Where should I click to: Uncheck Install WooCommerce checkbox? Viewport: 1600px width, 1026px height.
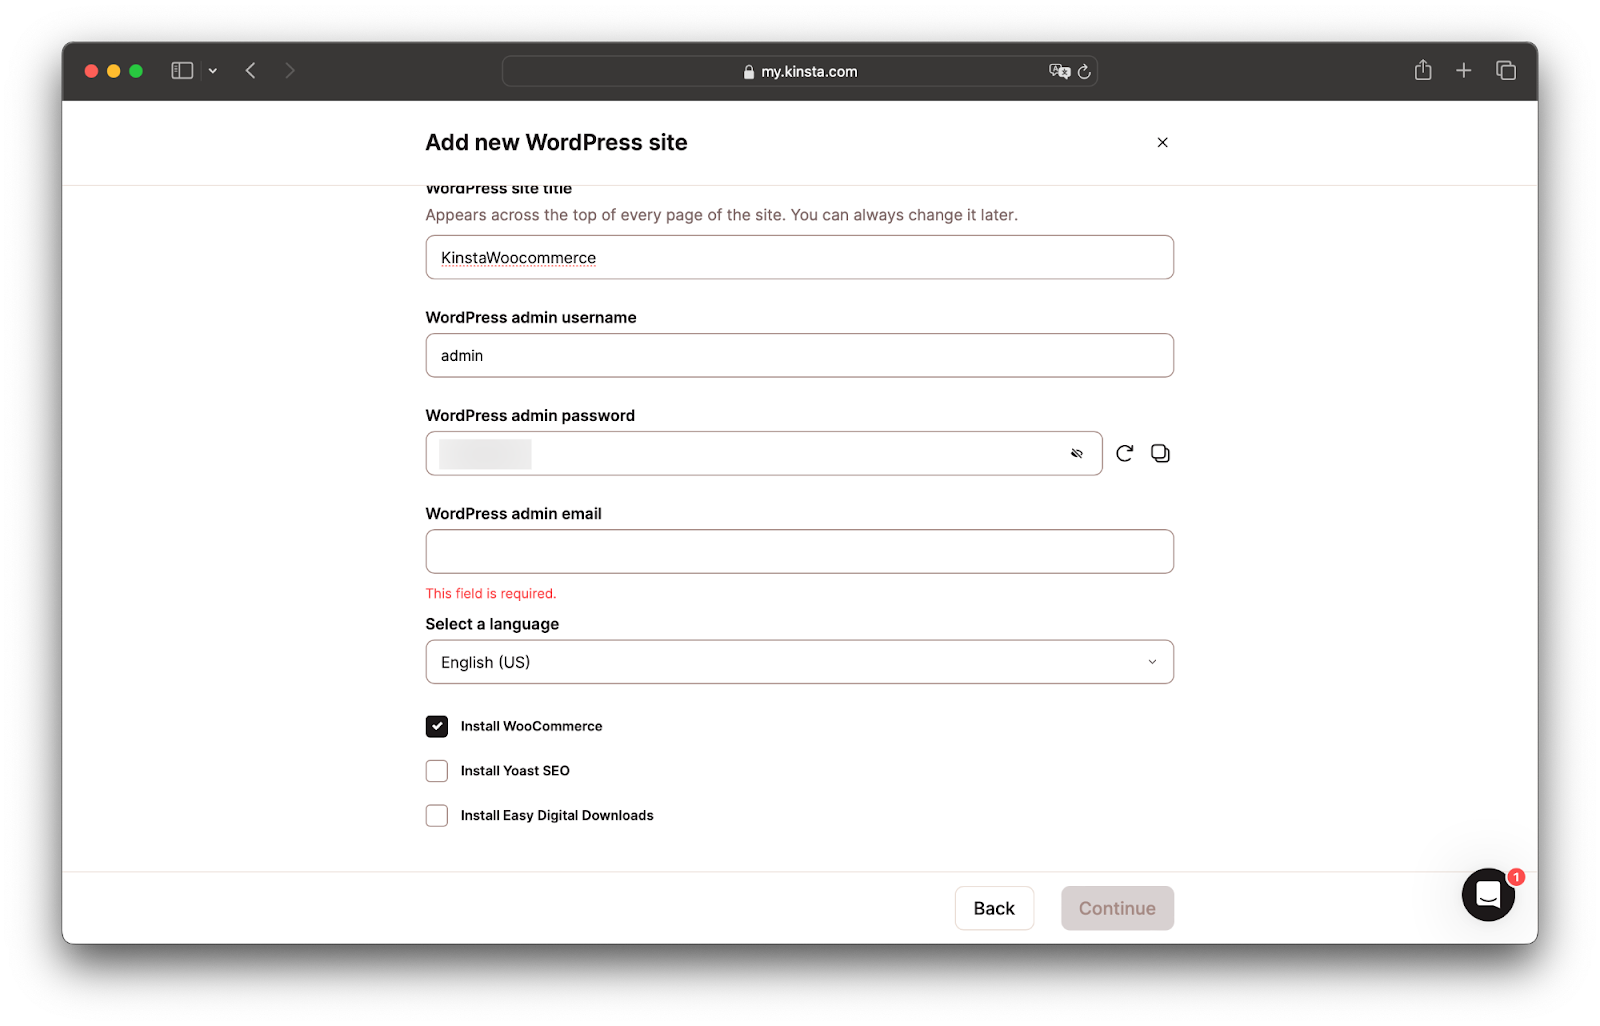tap(437, 726)
